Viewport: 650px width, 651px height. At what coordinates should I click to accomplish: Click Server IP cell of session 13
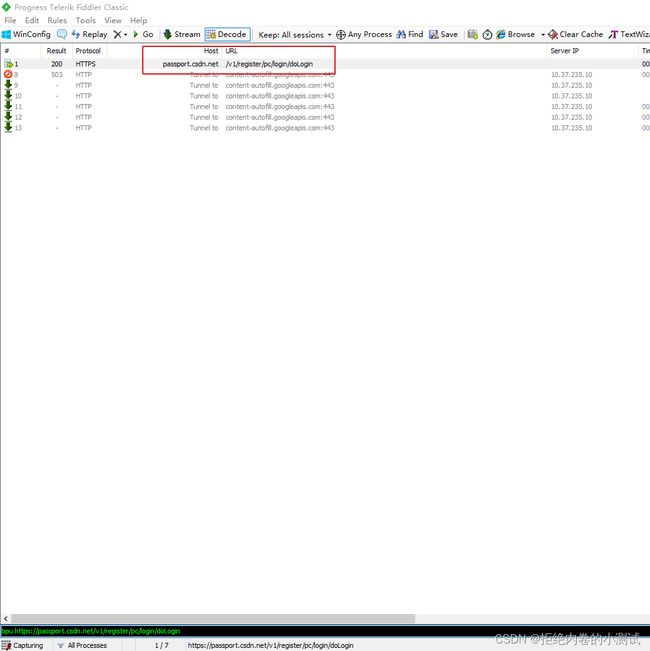coord(571,128)
